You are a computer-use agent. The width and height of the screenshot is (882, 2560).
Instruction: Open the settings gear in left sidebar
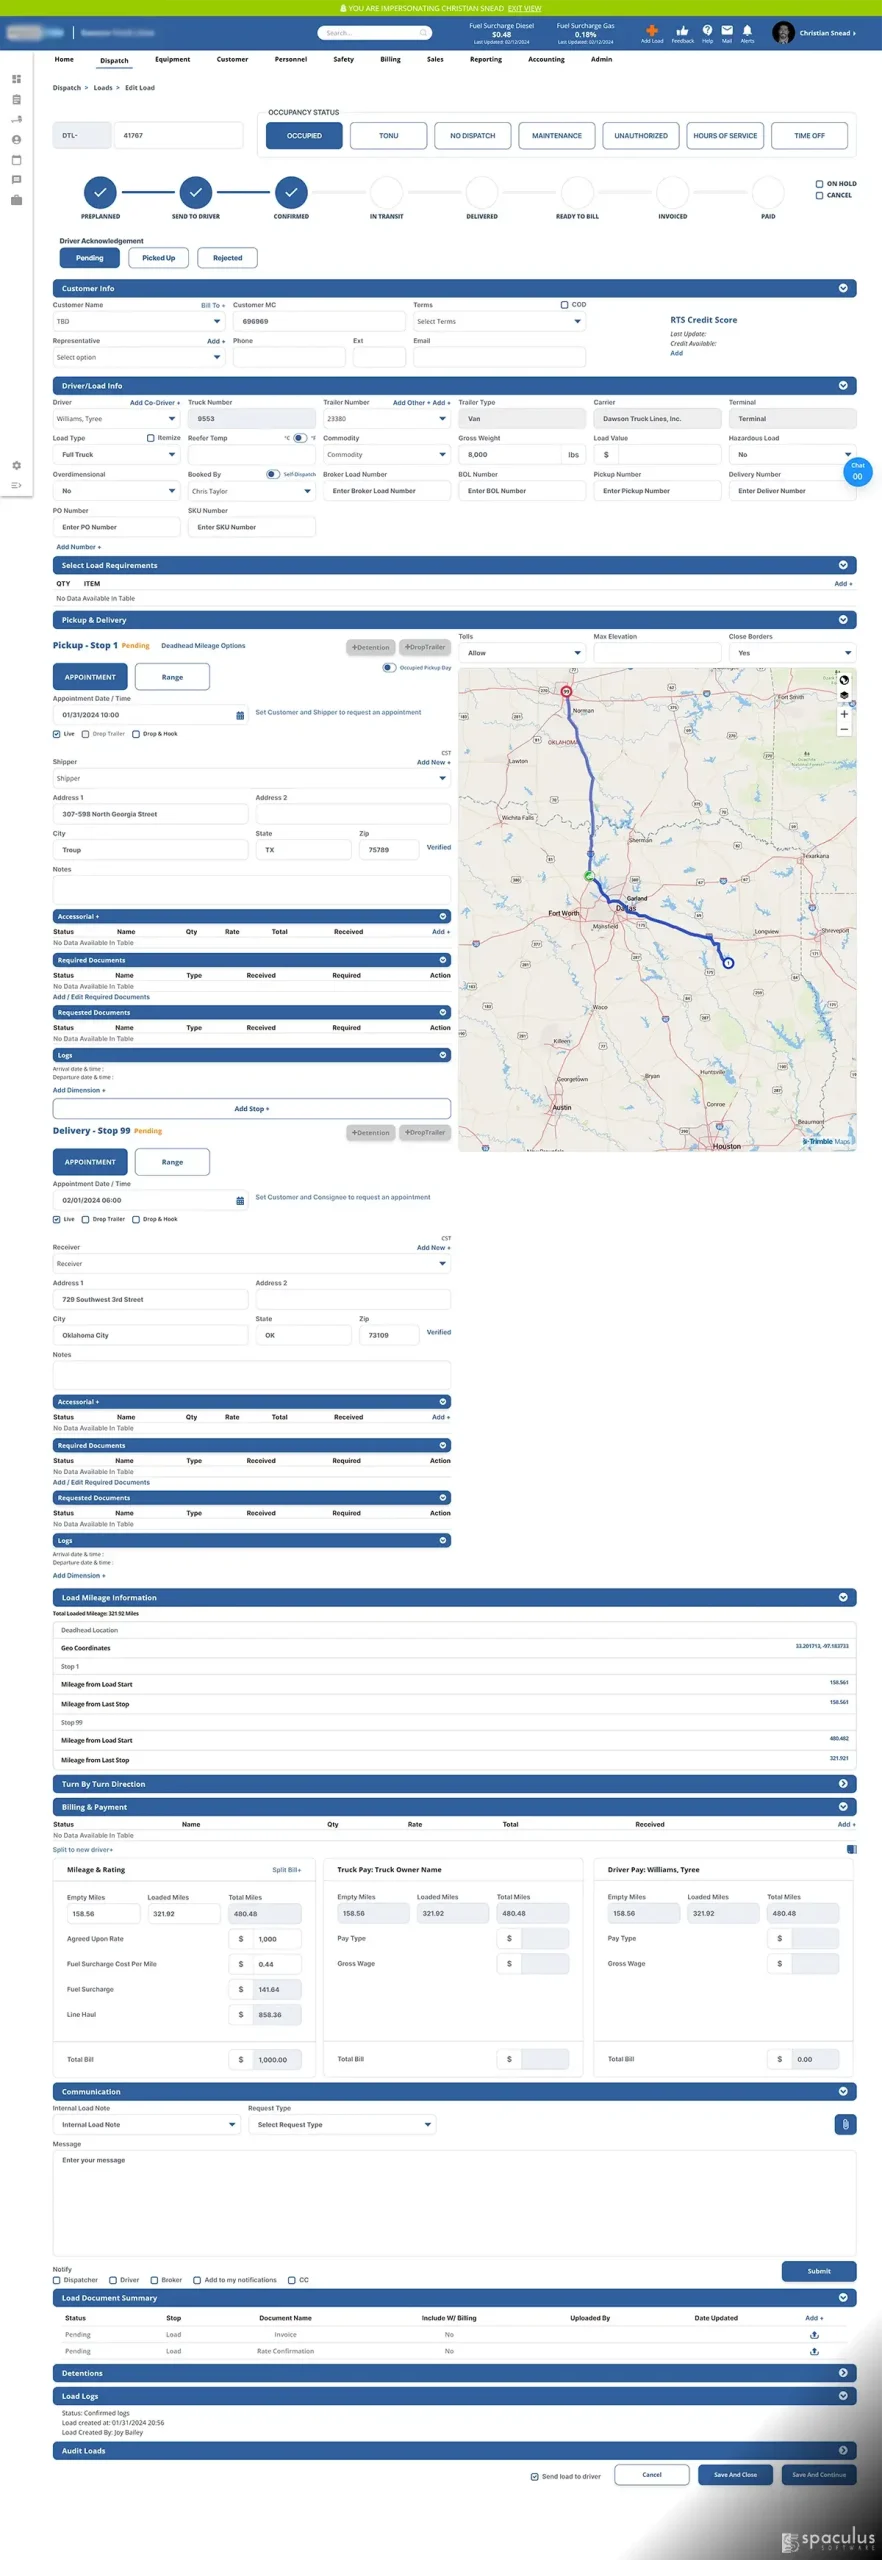(x=16, y=465)
